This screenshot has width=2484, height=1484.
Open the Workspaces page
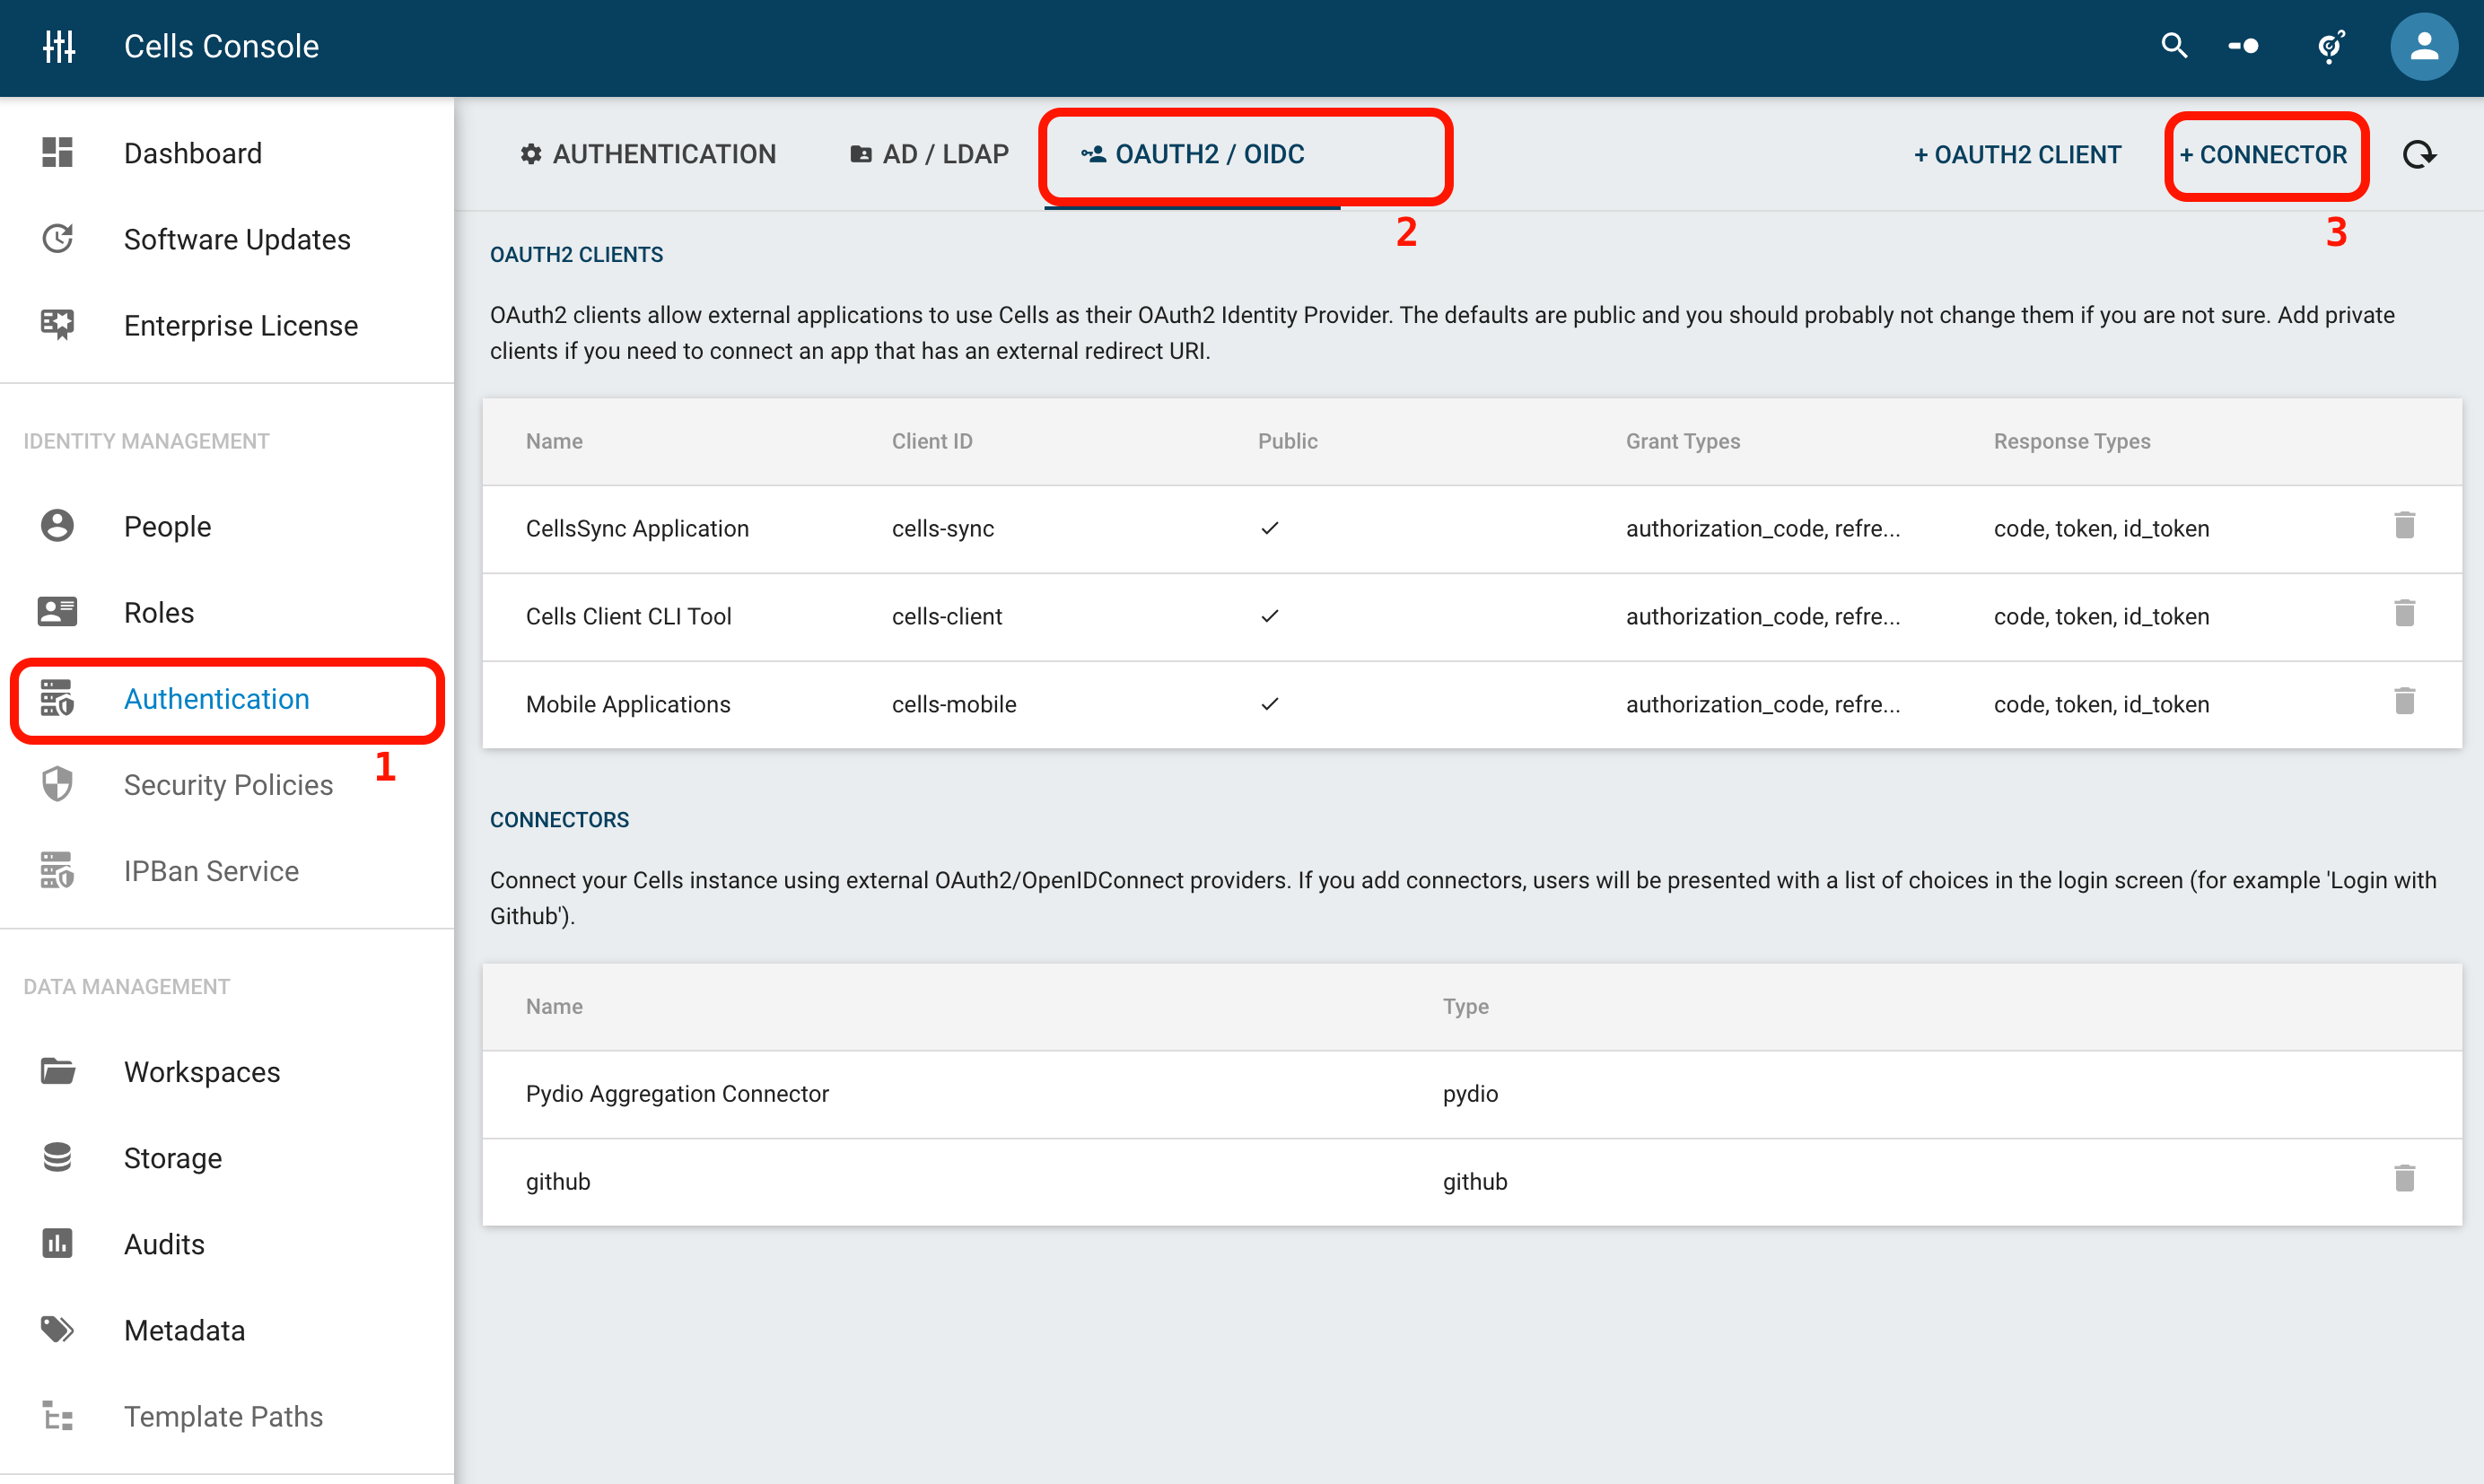click(x=201, y=1071)
